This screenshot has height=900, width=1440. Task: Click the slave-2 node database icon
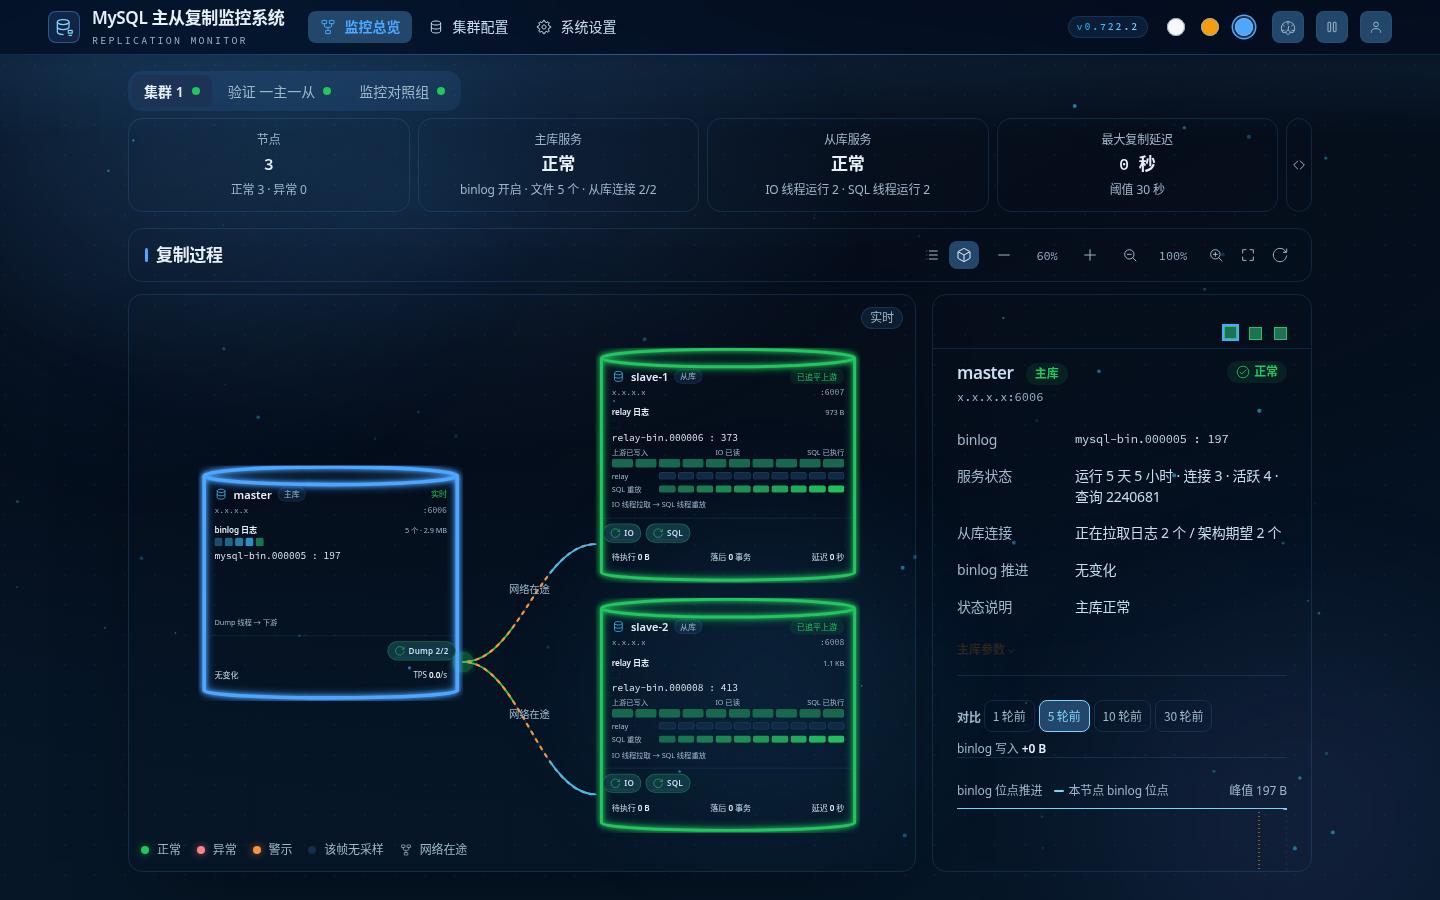coord(618,627)
